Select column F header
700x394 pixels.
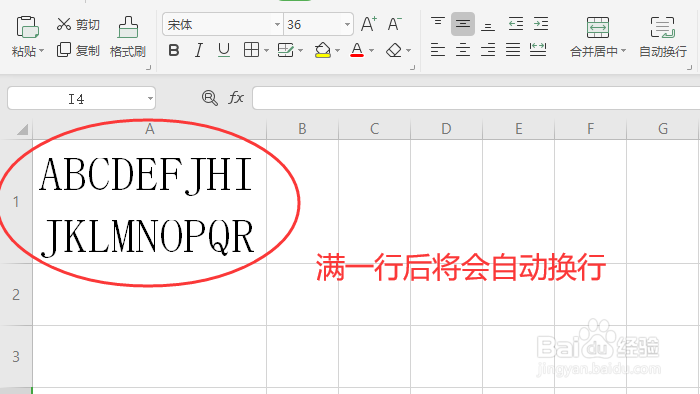tap(591, 129)
